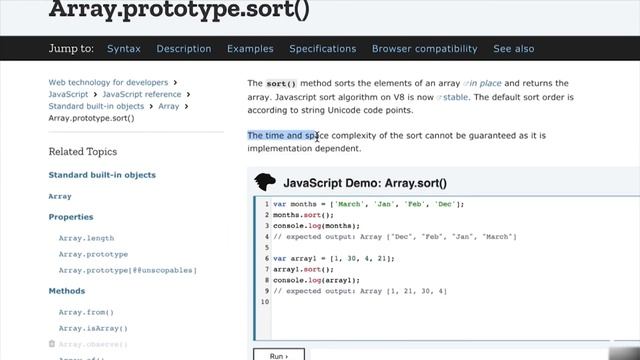Click code line 1 with months array
This screenshot has width=640, height=360.
369,204
